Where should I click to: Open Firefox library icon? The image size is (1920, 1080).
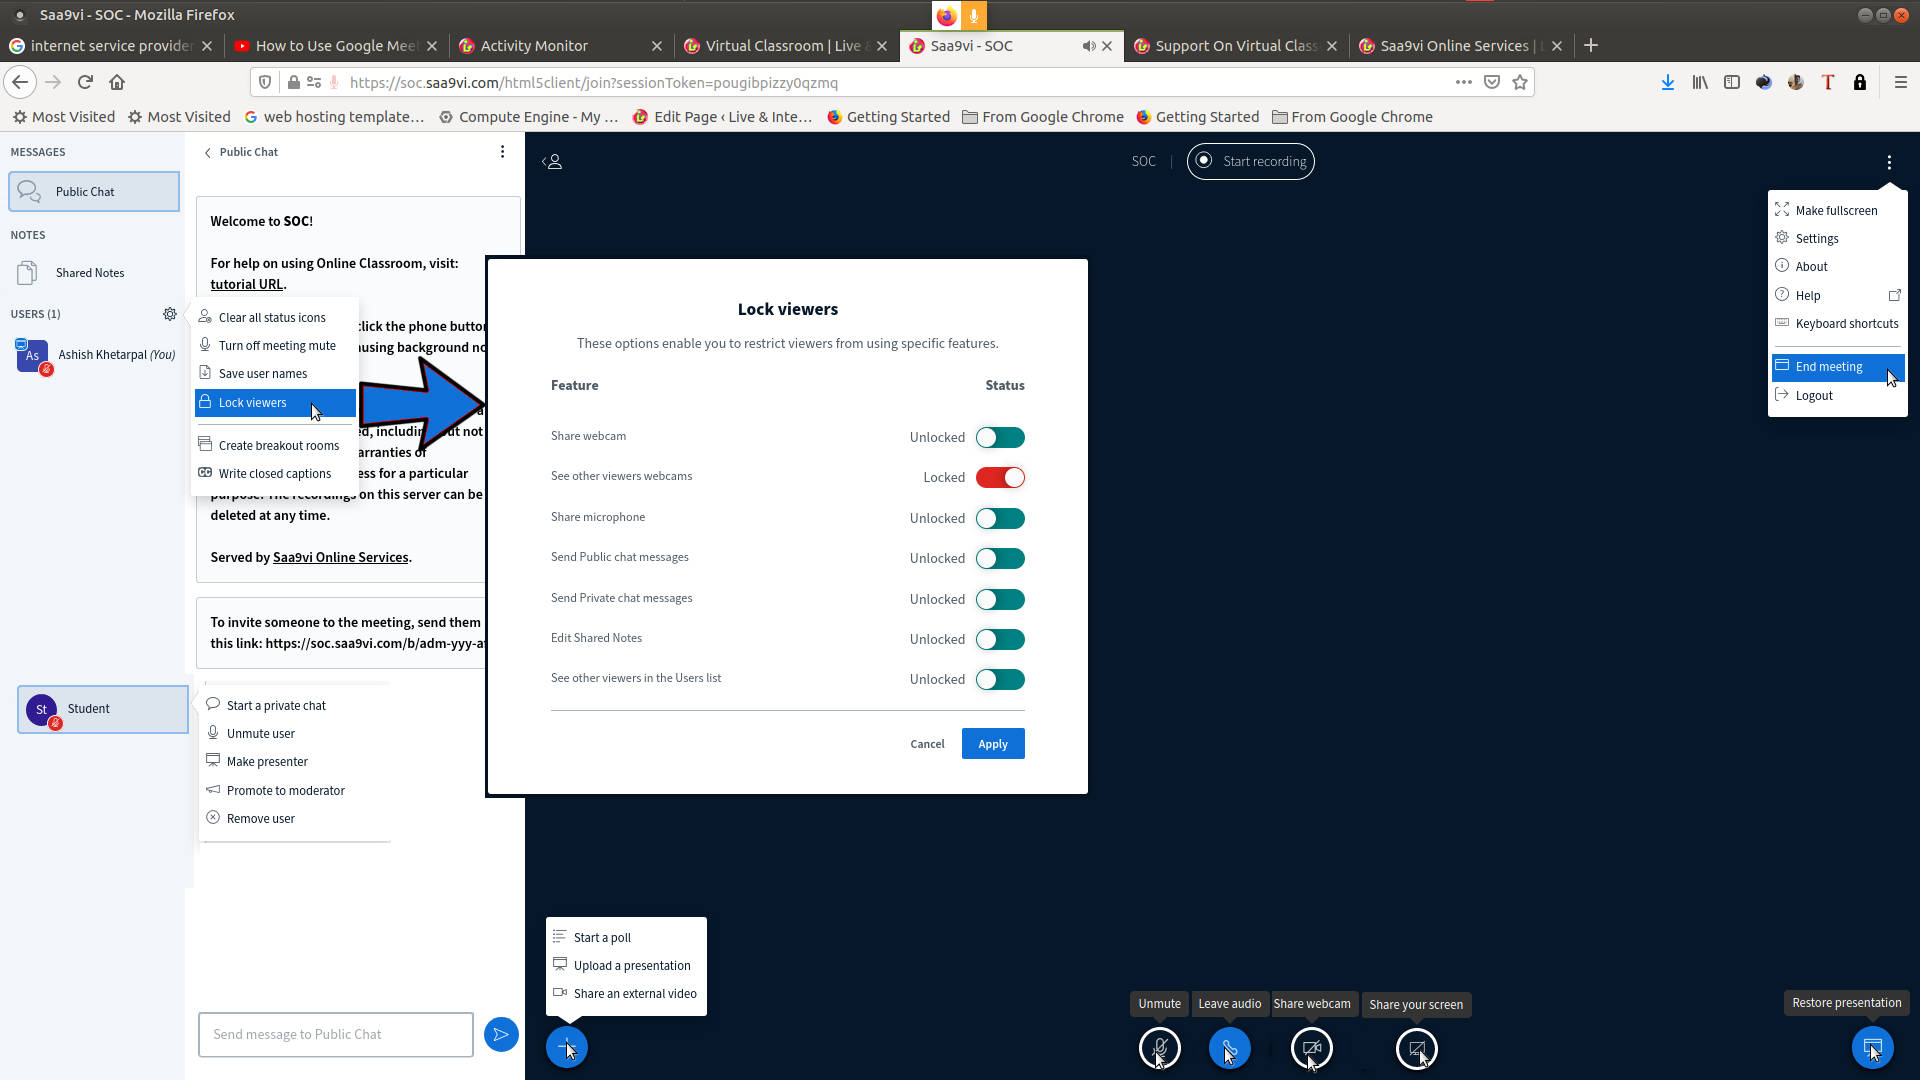1699,82
